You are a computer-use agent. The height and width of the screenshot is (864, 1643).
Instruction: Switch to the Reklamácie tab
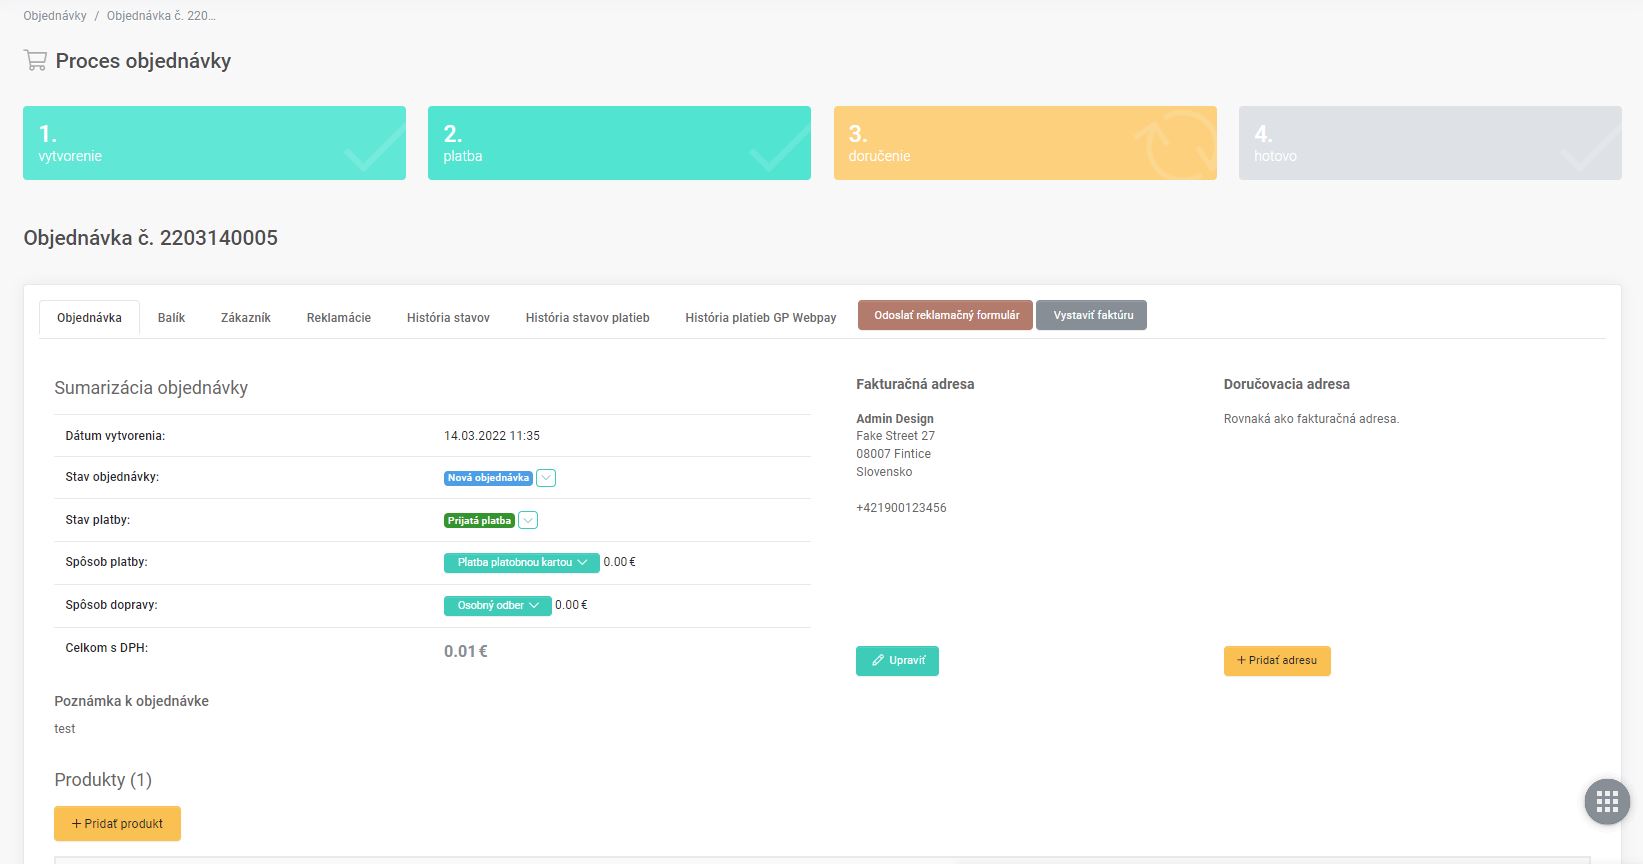pyautogui.click(x=338, y=318)
